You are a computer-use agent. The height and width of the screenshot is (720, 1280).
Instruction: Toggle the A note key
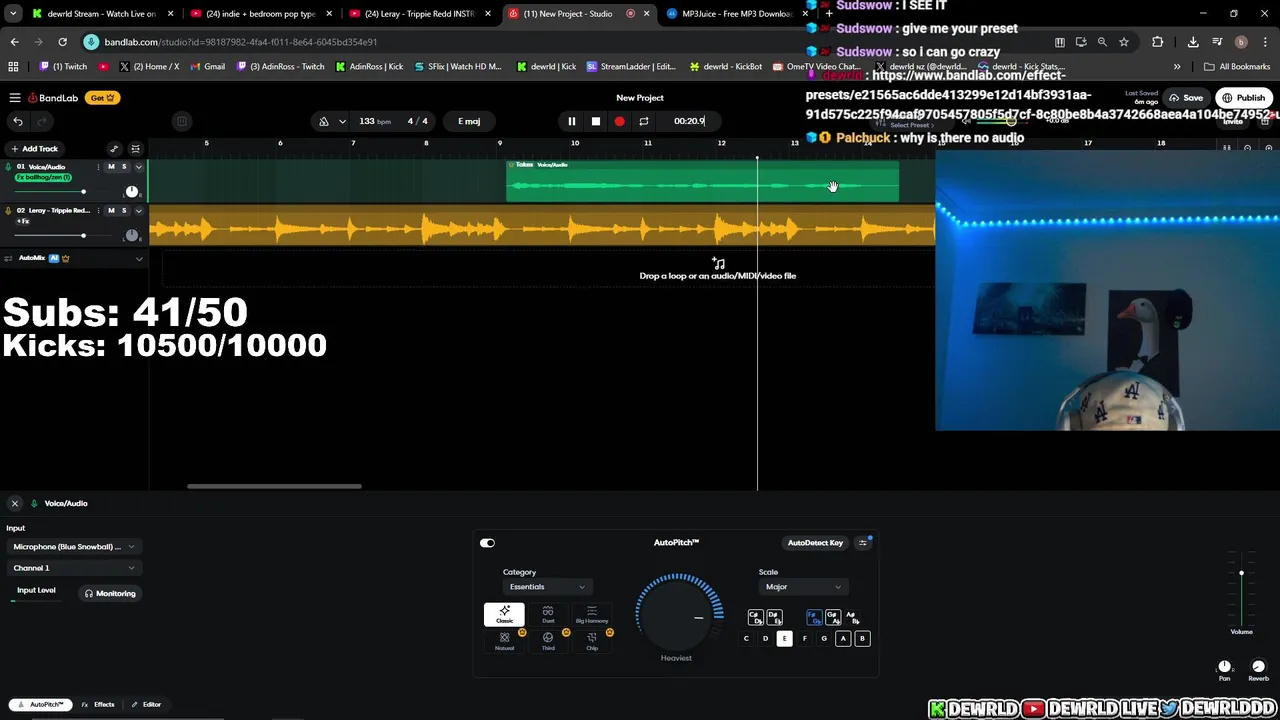pos(843,638)
